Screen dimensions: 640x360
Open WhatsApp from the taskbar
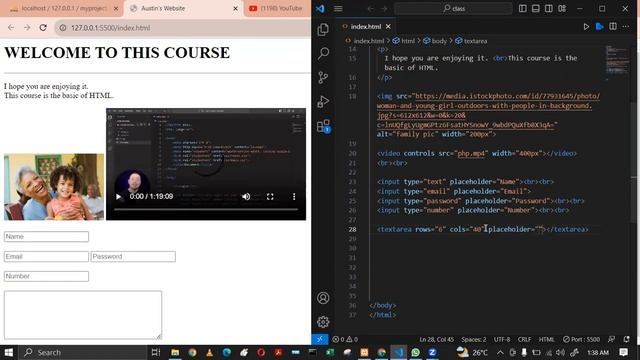click(416, 352)
